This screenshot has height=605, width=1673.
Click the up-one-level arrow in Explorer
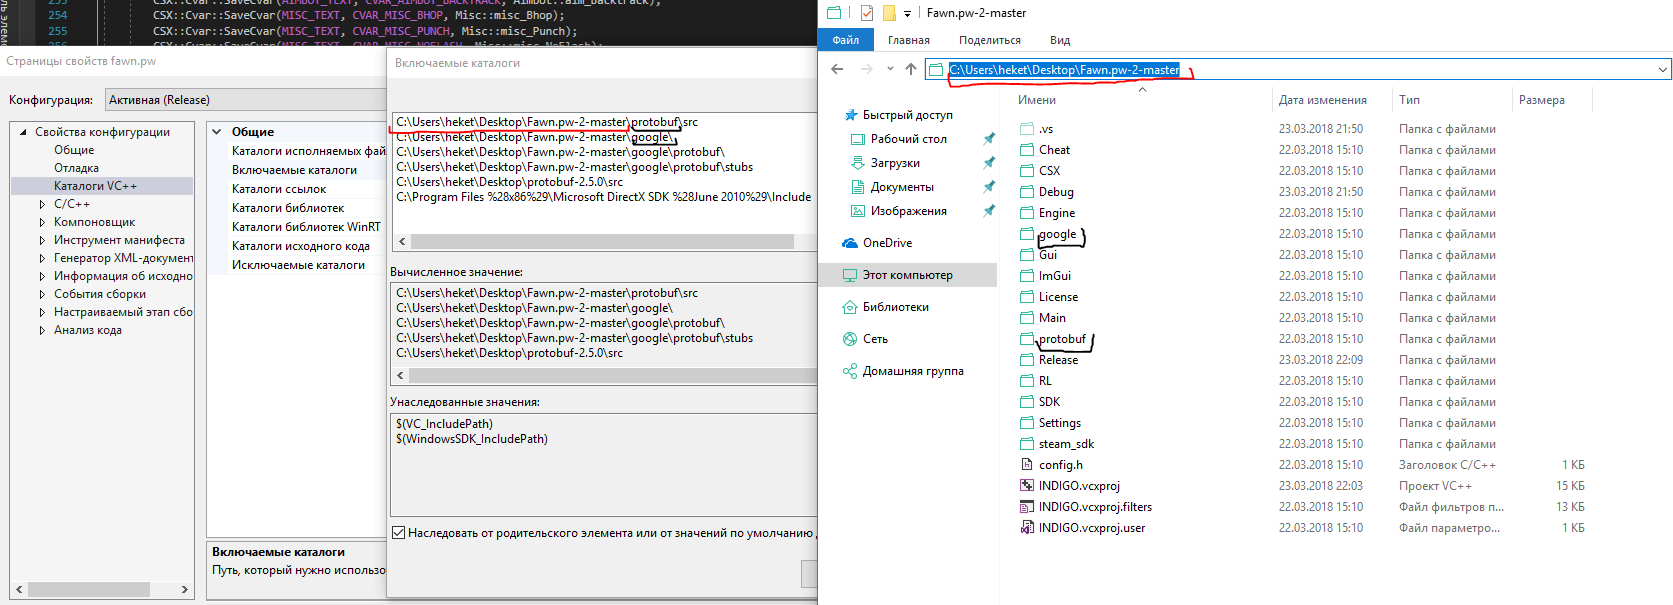coord(910,69)
